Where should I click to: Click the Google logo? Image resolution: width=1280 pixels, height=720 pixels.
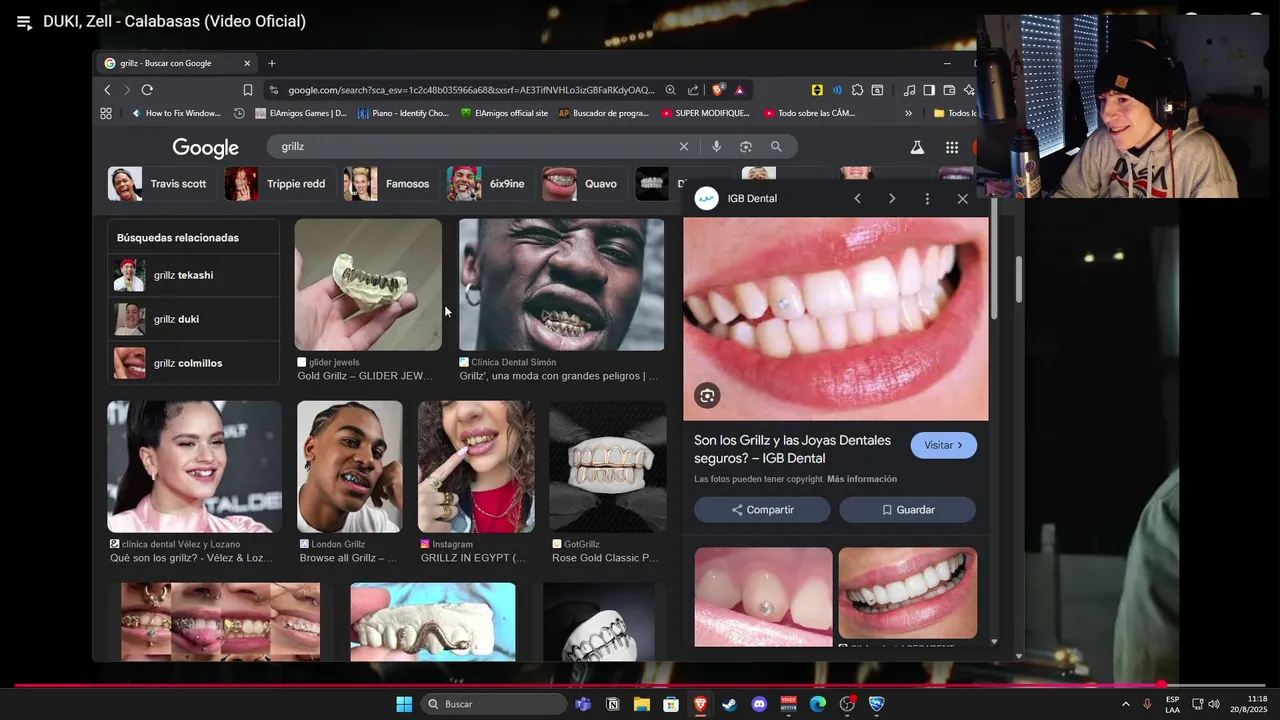(205, 148)
